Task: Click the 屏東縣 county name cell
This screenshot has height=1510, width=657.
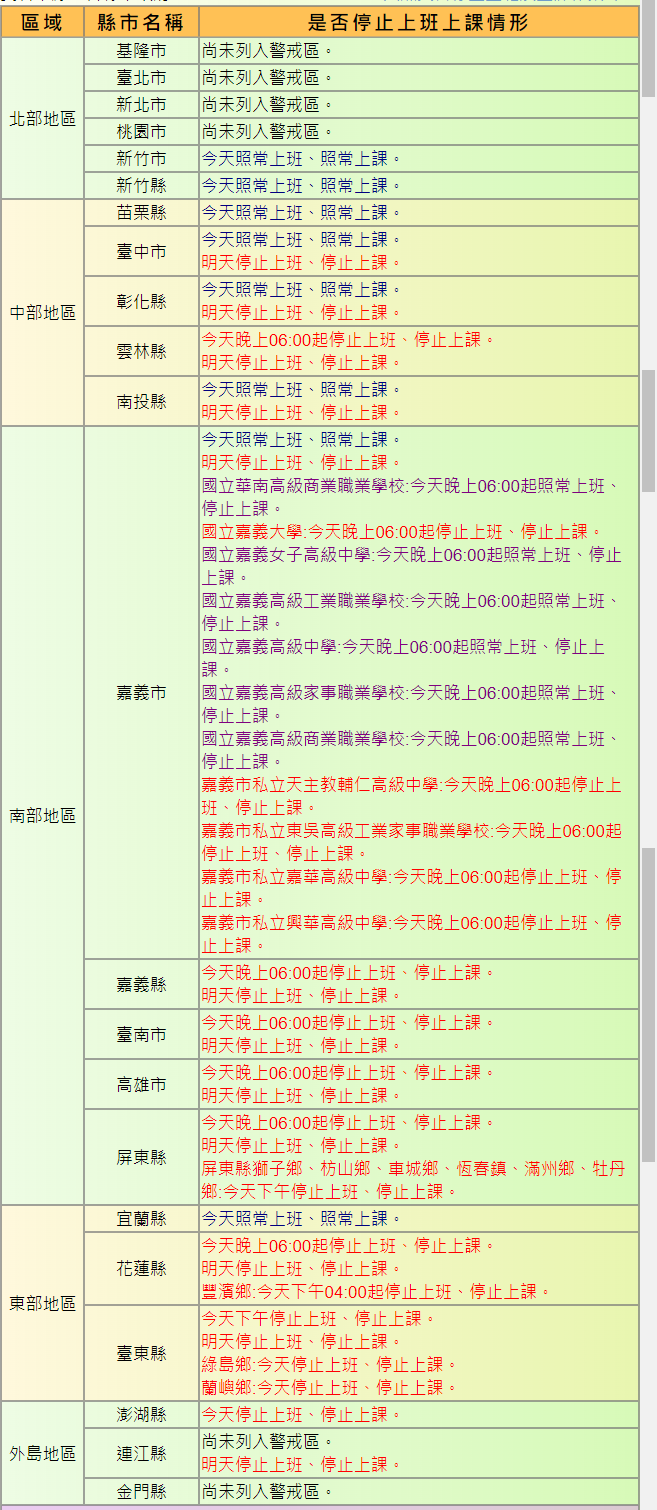Action: click(x=141, y=1157)
